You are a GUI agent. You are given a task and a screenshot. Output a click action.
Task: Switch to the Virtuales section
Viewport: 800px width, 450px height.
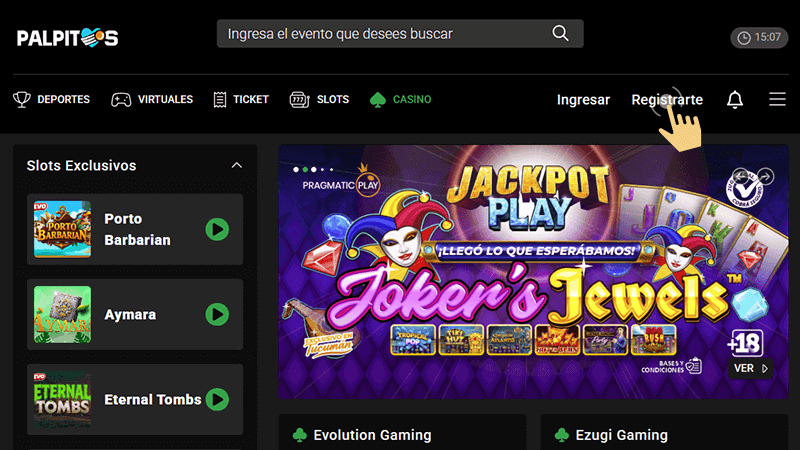155,100
